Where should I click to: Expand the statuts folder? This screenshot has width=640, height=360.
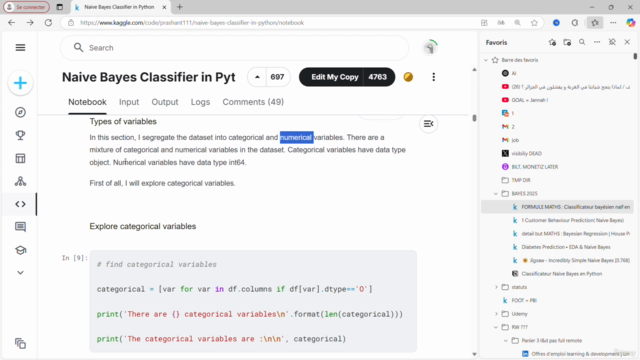pos(496,287)
